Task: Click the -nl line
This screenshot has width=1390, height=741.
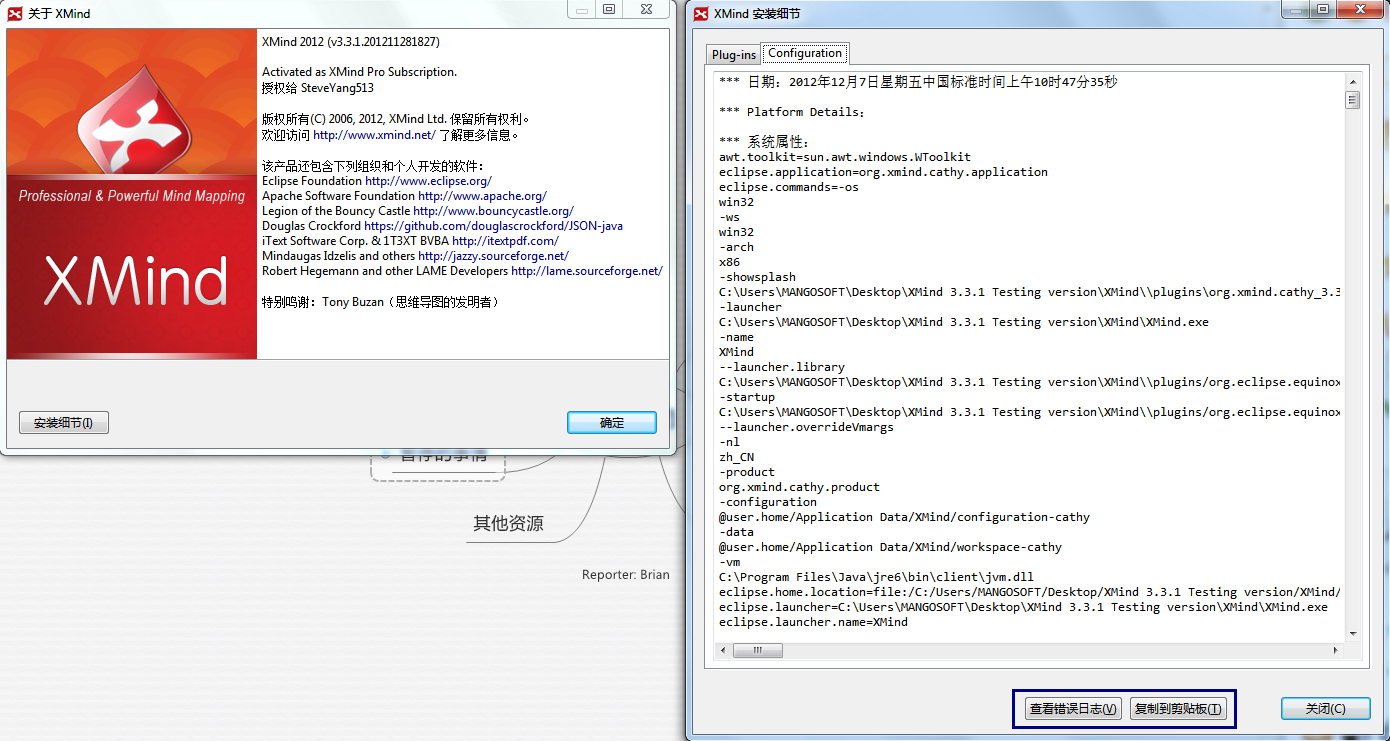Action: tap(729, 442)
